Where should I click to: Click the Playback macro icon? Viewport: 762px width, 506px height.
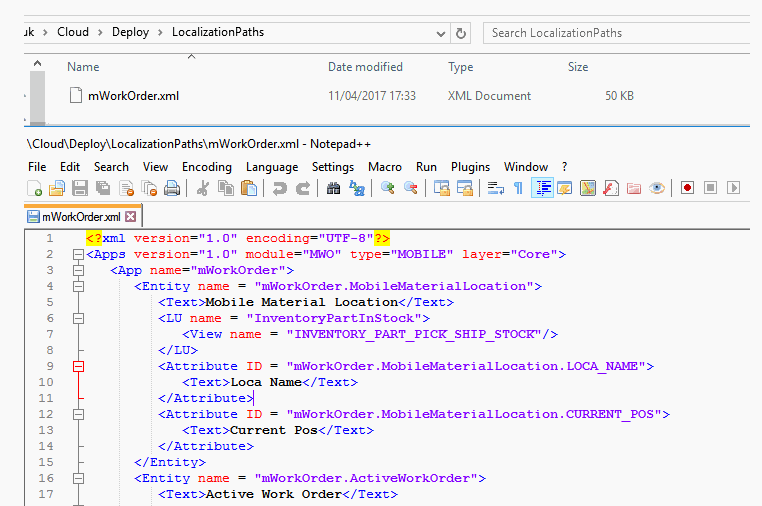(734, 188)
